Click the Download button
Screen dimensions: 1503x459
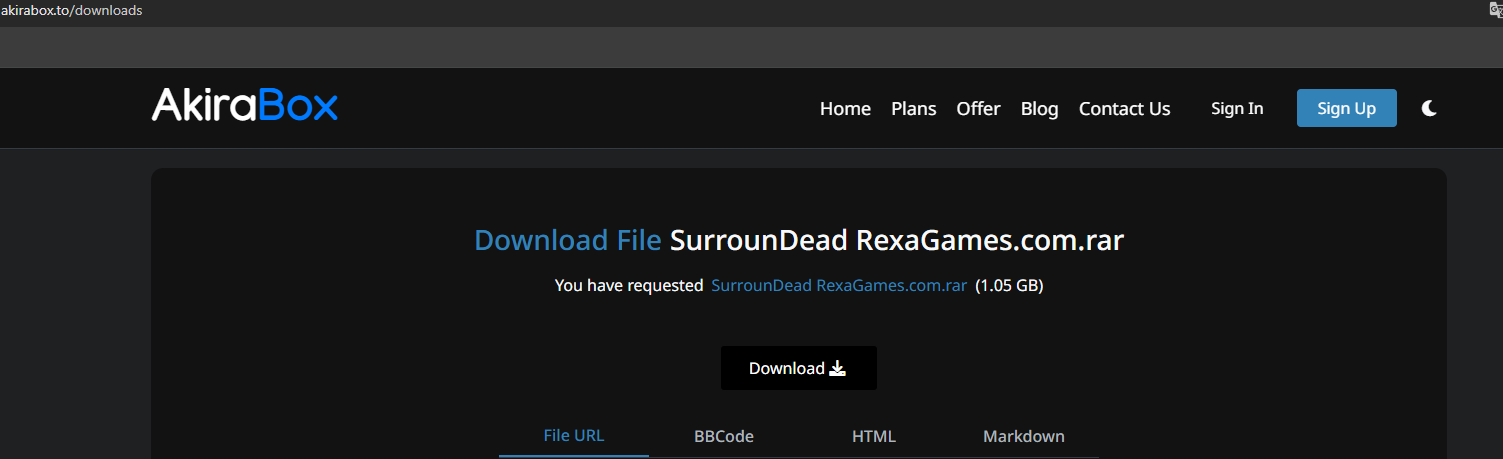click(798, 368)
